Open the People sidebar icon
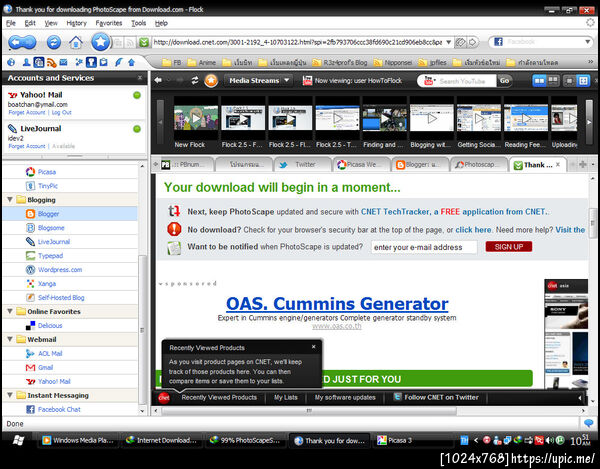 click(26, 62)
